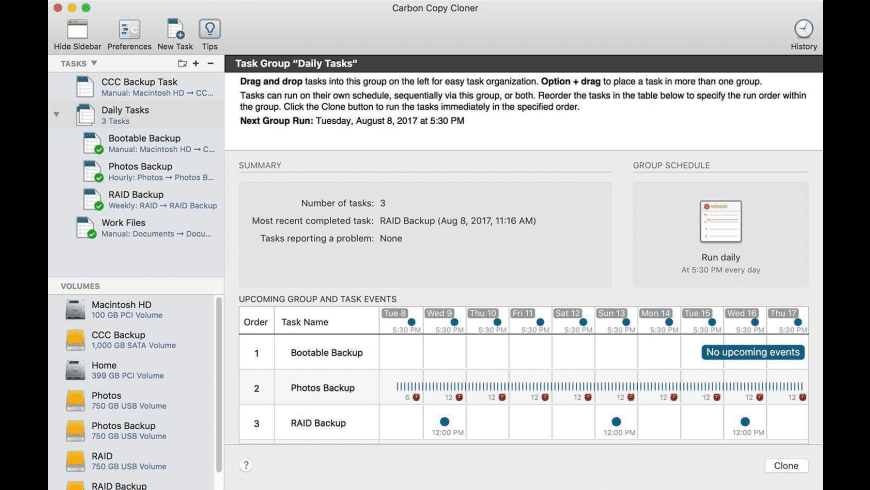
Task: Click the Next Group Run date text
Action: [x=390, y=120]
